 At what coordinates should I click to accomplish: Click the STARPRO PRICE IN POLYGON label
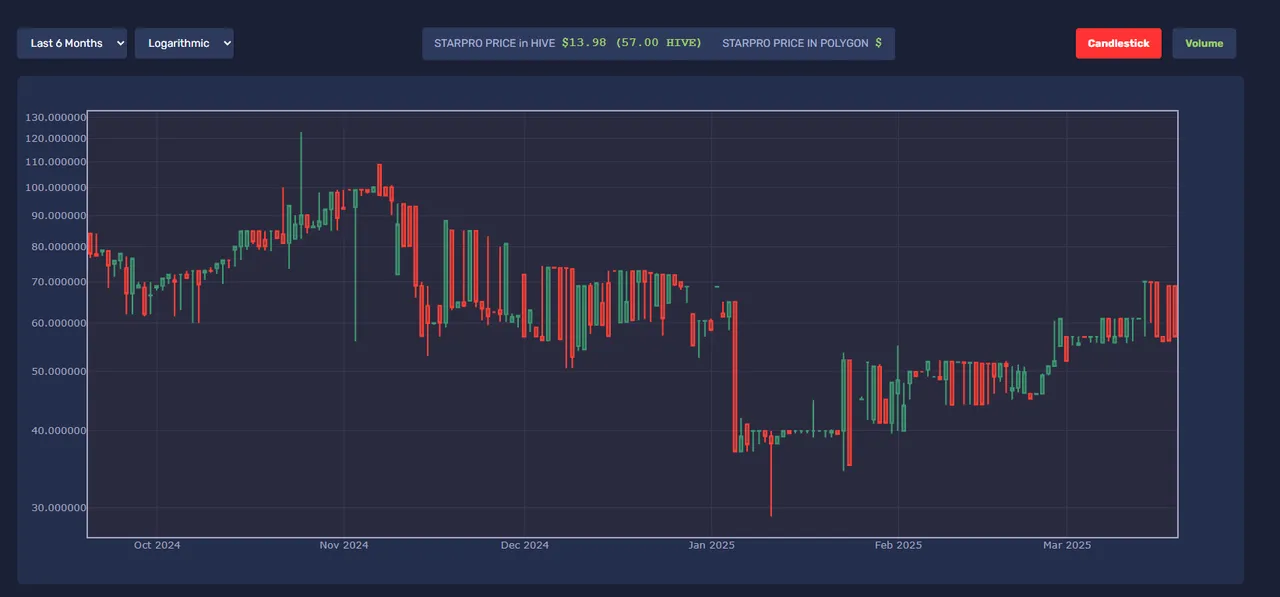click(795, 43)
